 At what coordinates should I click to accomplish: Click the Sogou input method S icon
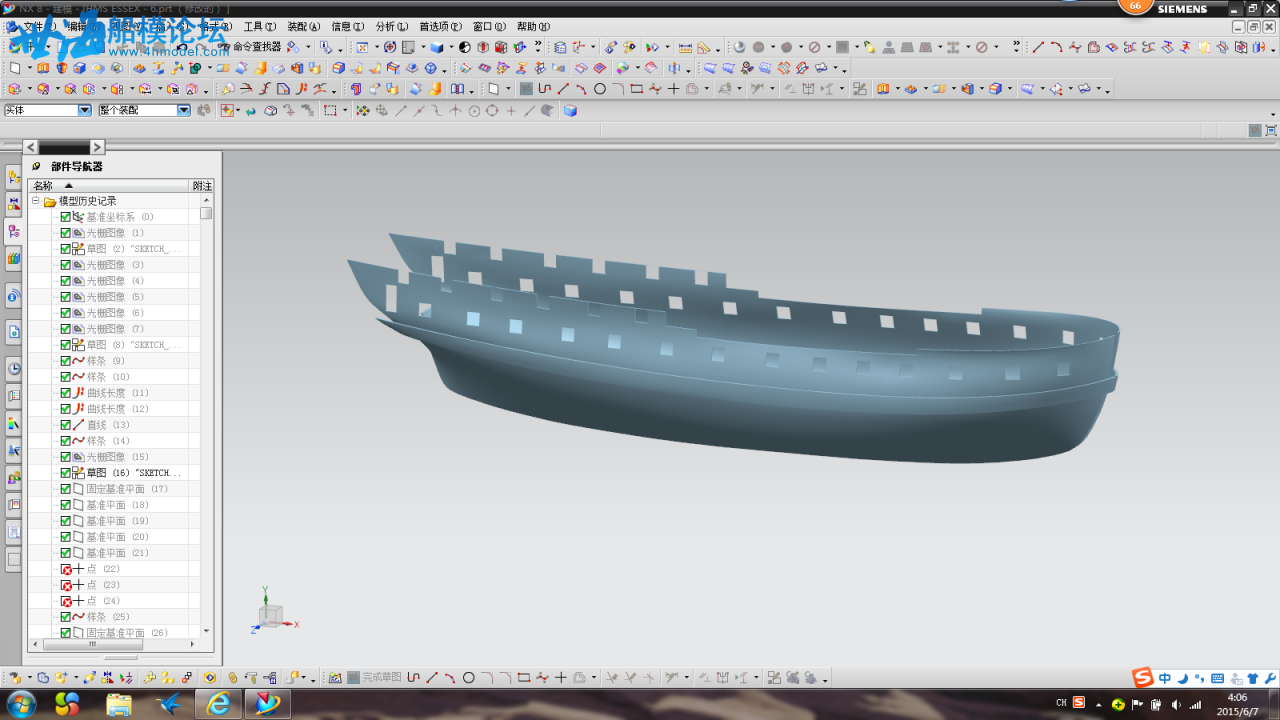pos(1143,678)
